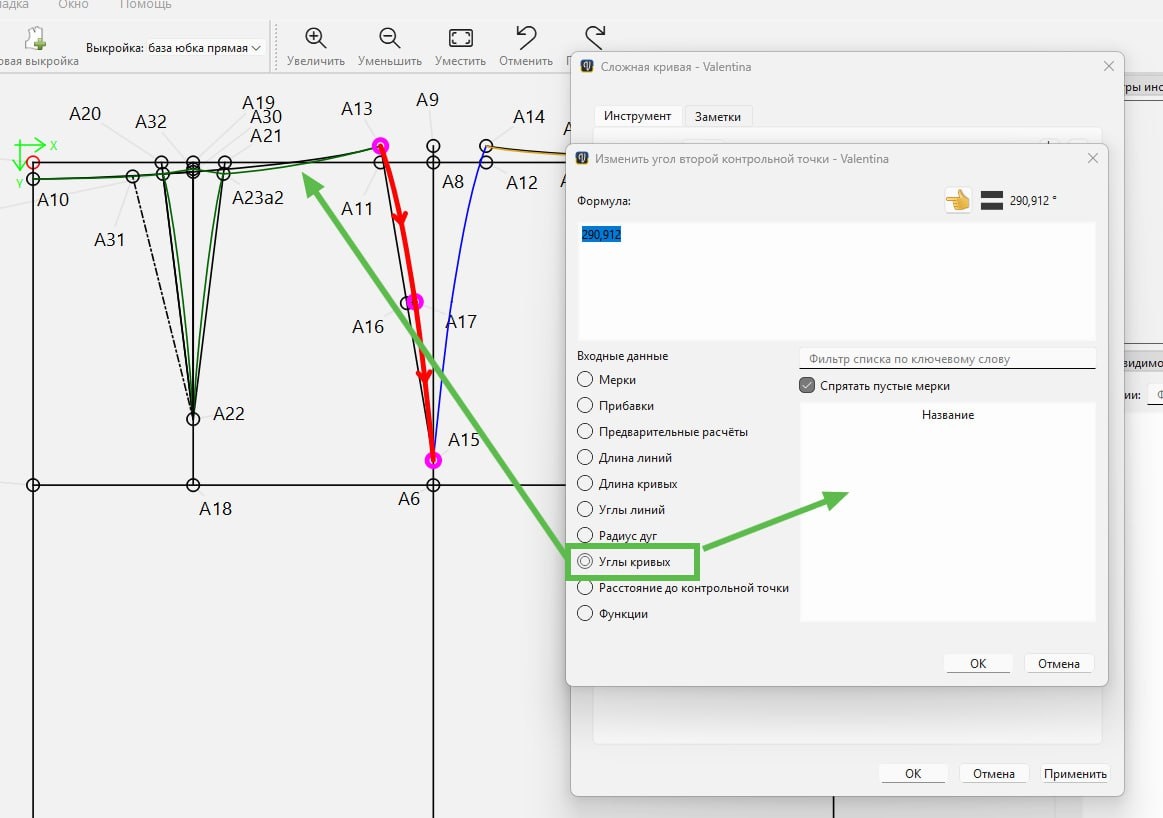Select the Радиус дуг radio button
The height and width of the screenshot is (818, 1163).
tap(584, 535)
